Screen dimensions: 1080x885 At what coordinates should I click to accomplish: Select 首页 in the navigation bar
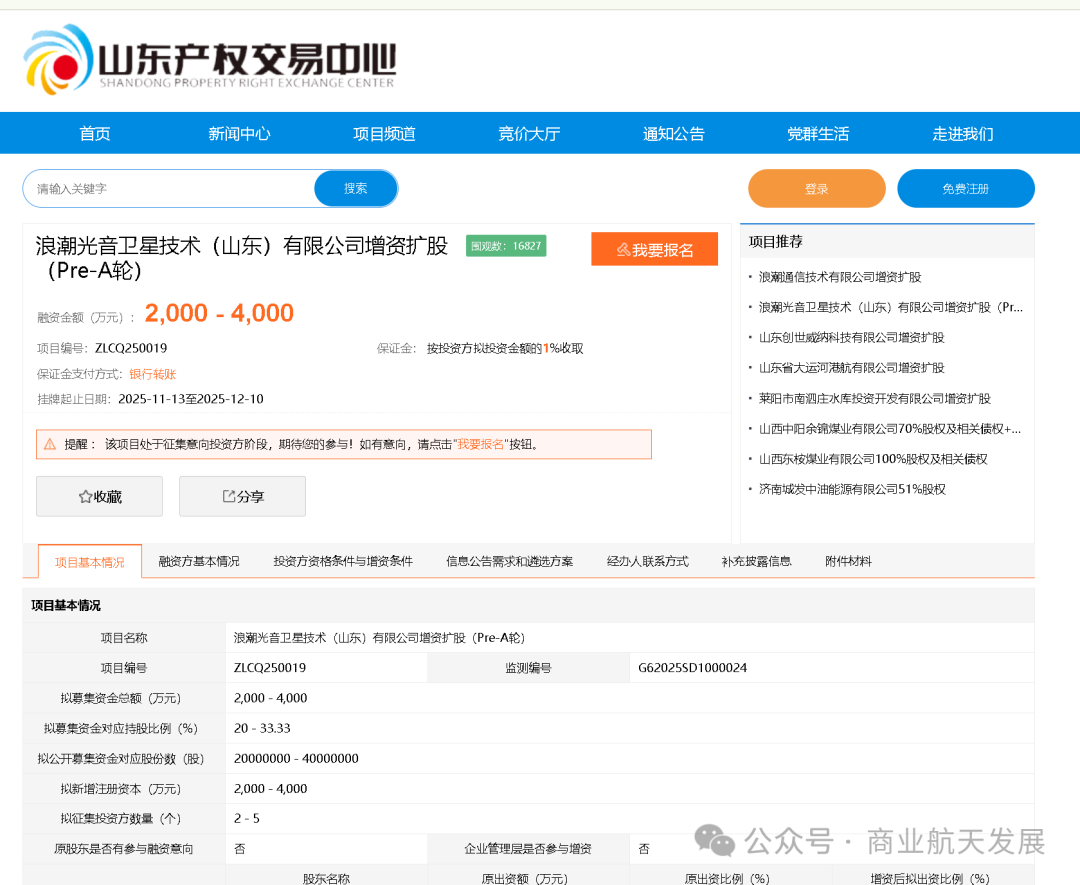pos(94,132)
